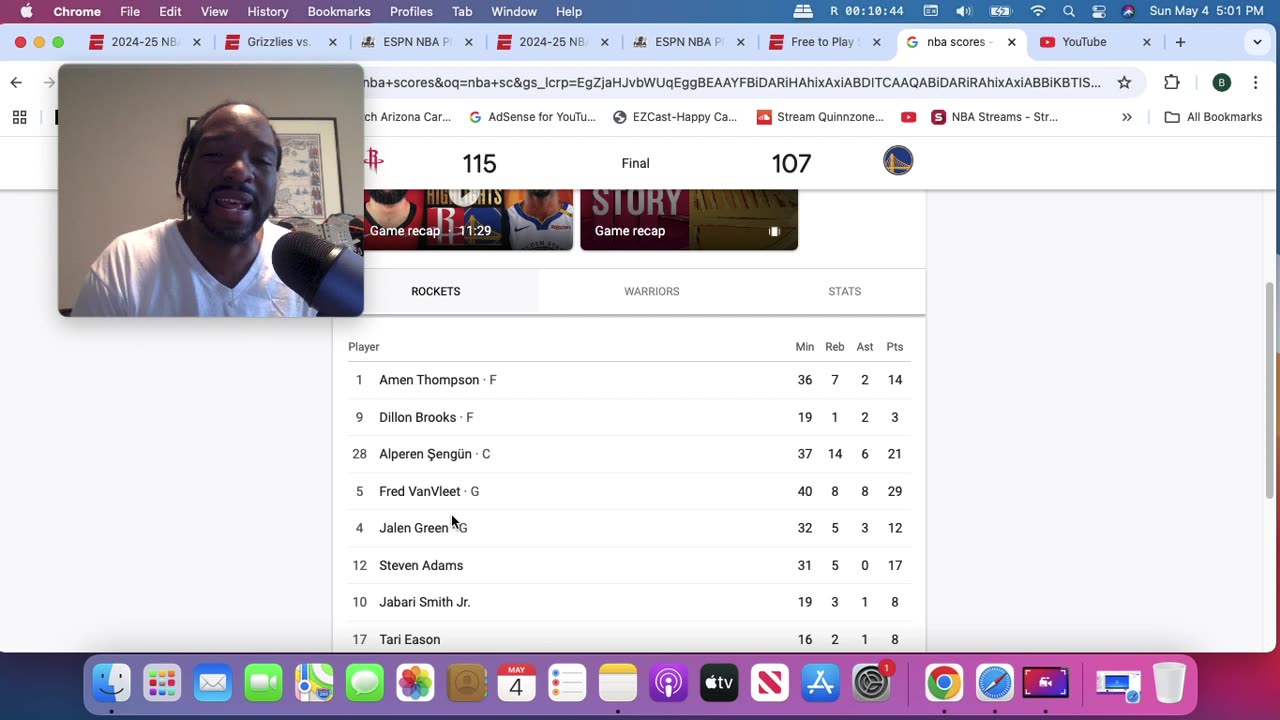The height and width of the screenshot is (720, 1280).
Task: Play the 11:29 Game recap video thumbnail
Action: 468,219
